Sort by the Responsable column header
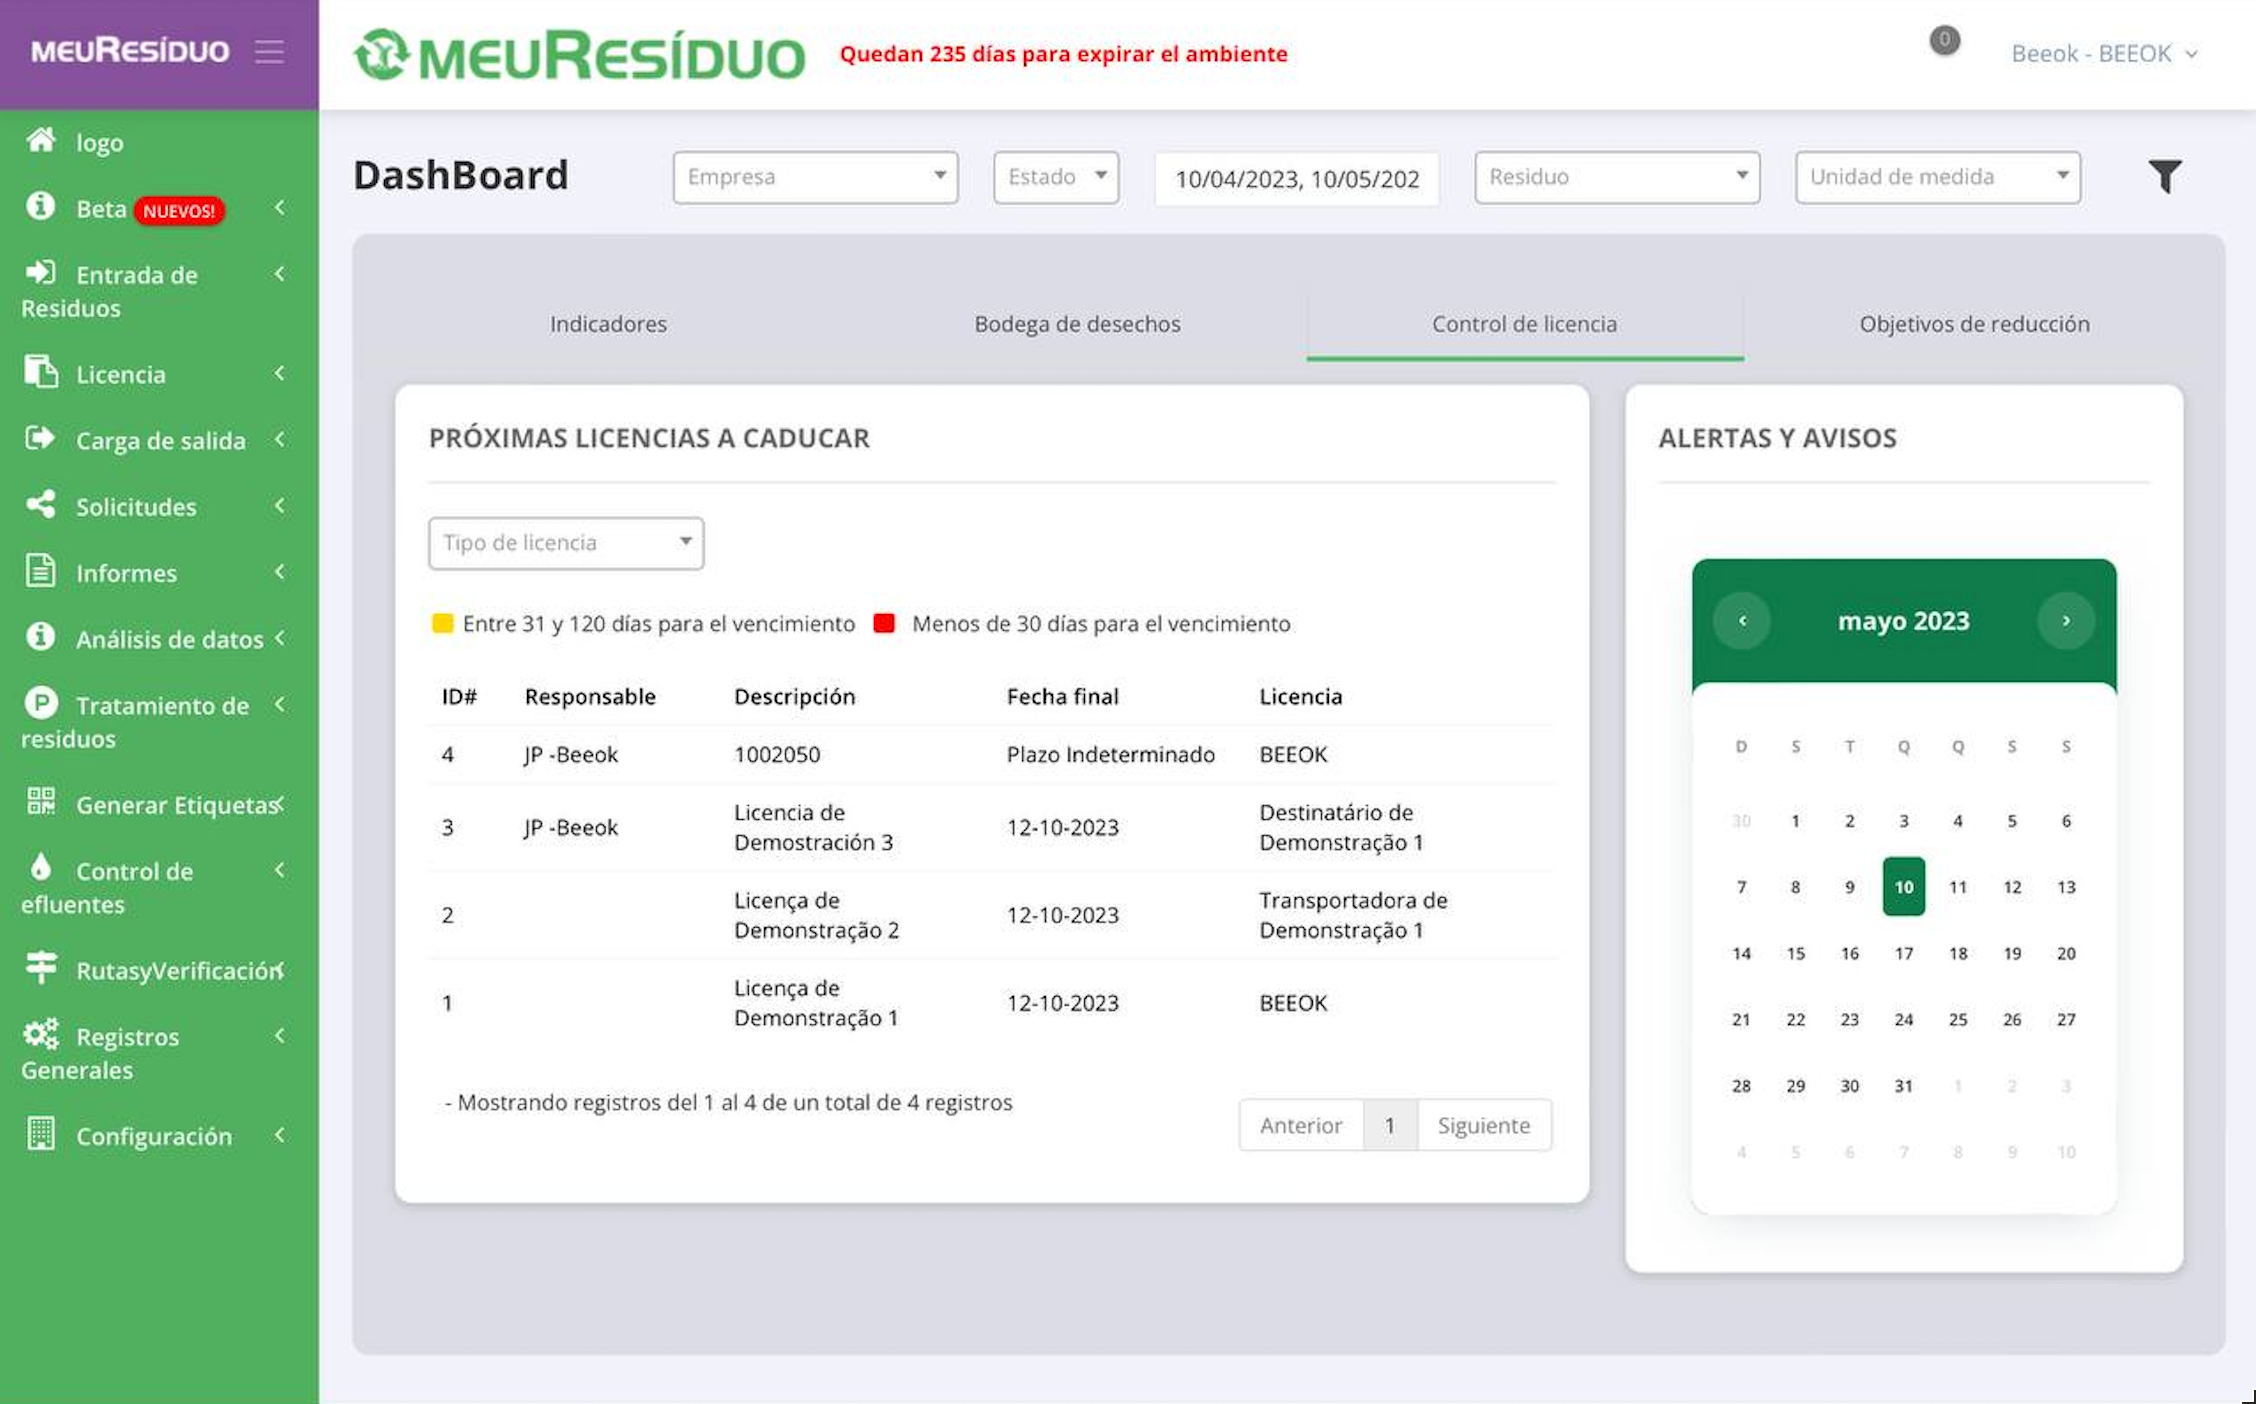The width and height of the screenshot is (2256, 1404). (x=590, y=696)
